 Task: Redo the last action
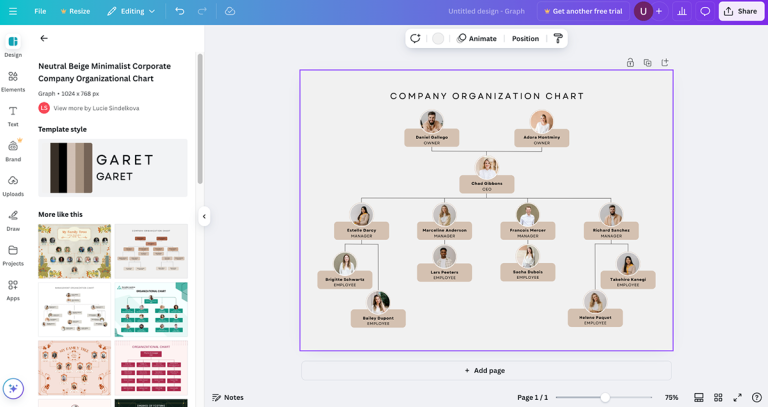pos(202,11)
